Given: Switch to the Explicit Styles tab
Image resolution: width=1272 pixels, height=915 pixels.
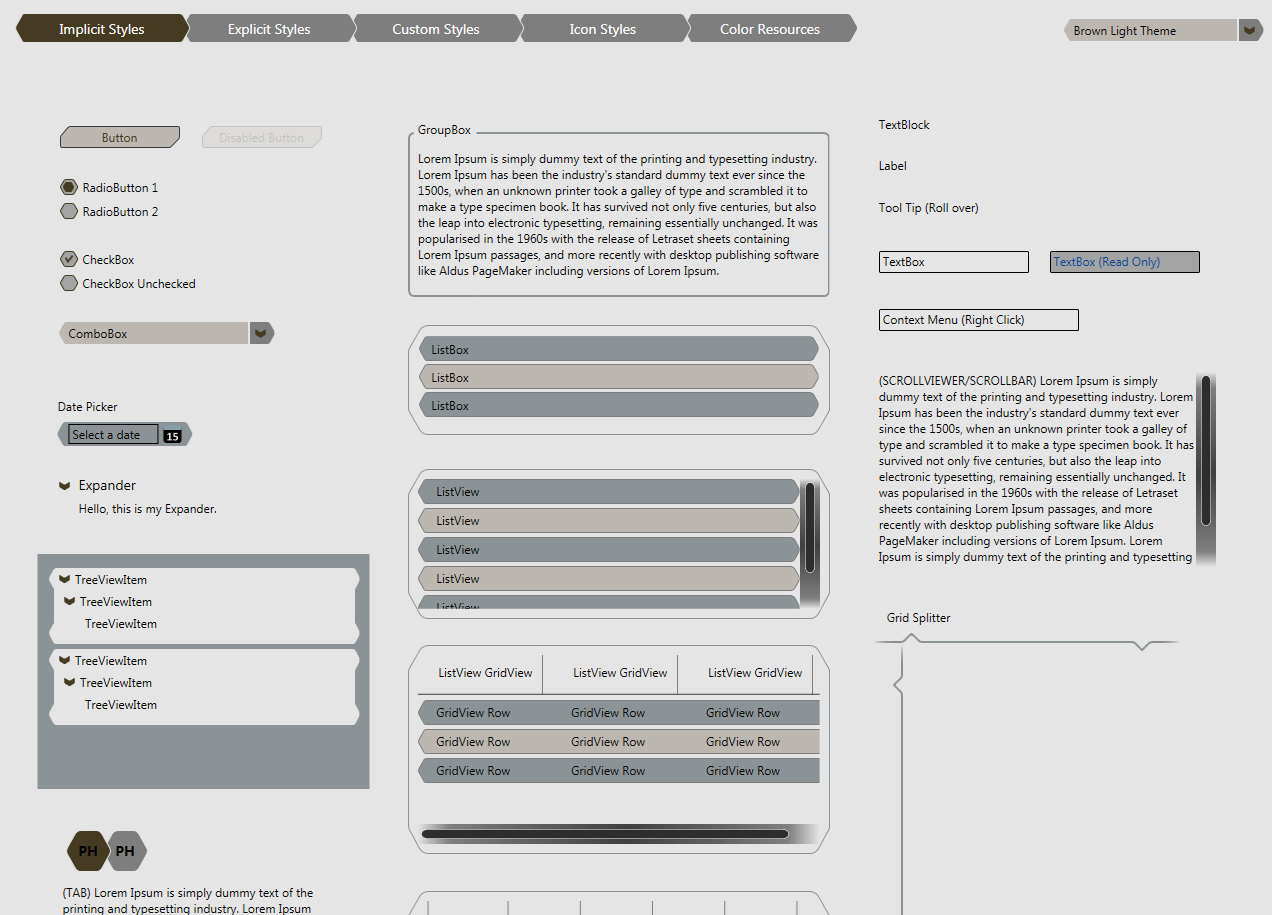Looking at the screenshot, I should [x=269, y=29].
